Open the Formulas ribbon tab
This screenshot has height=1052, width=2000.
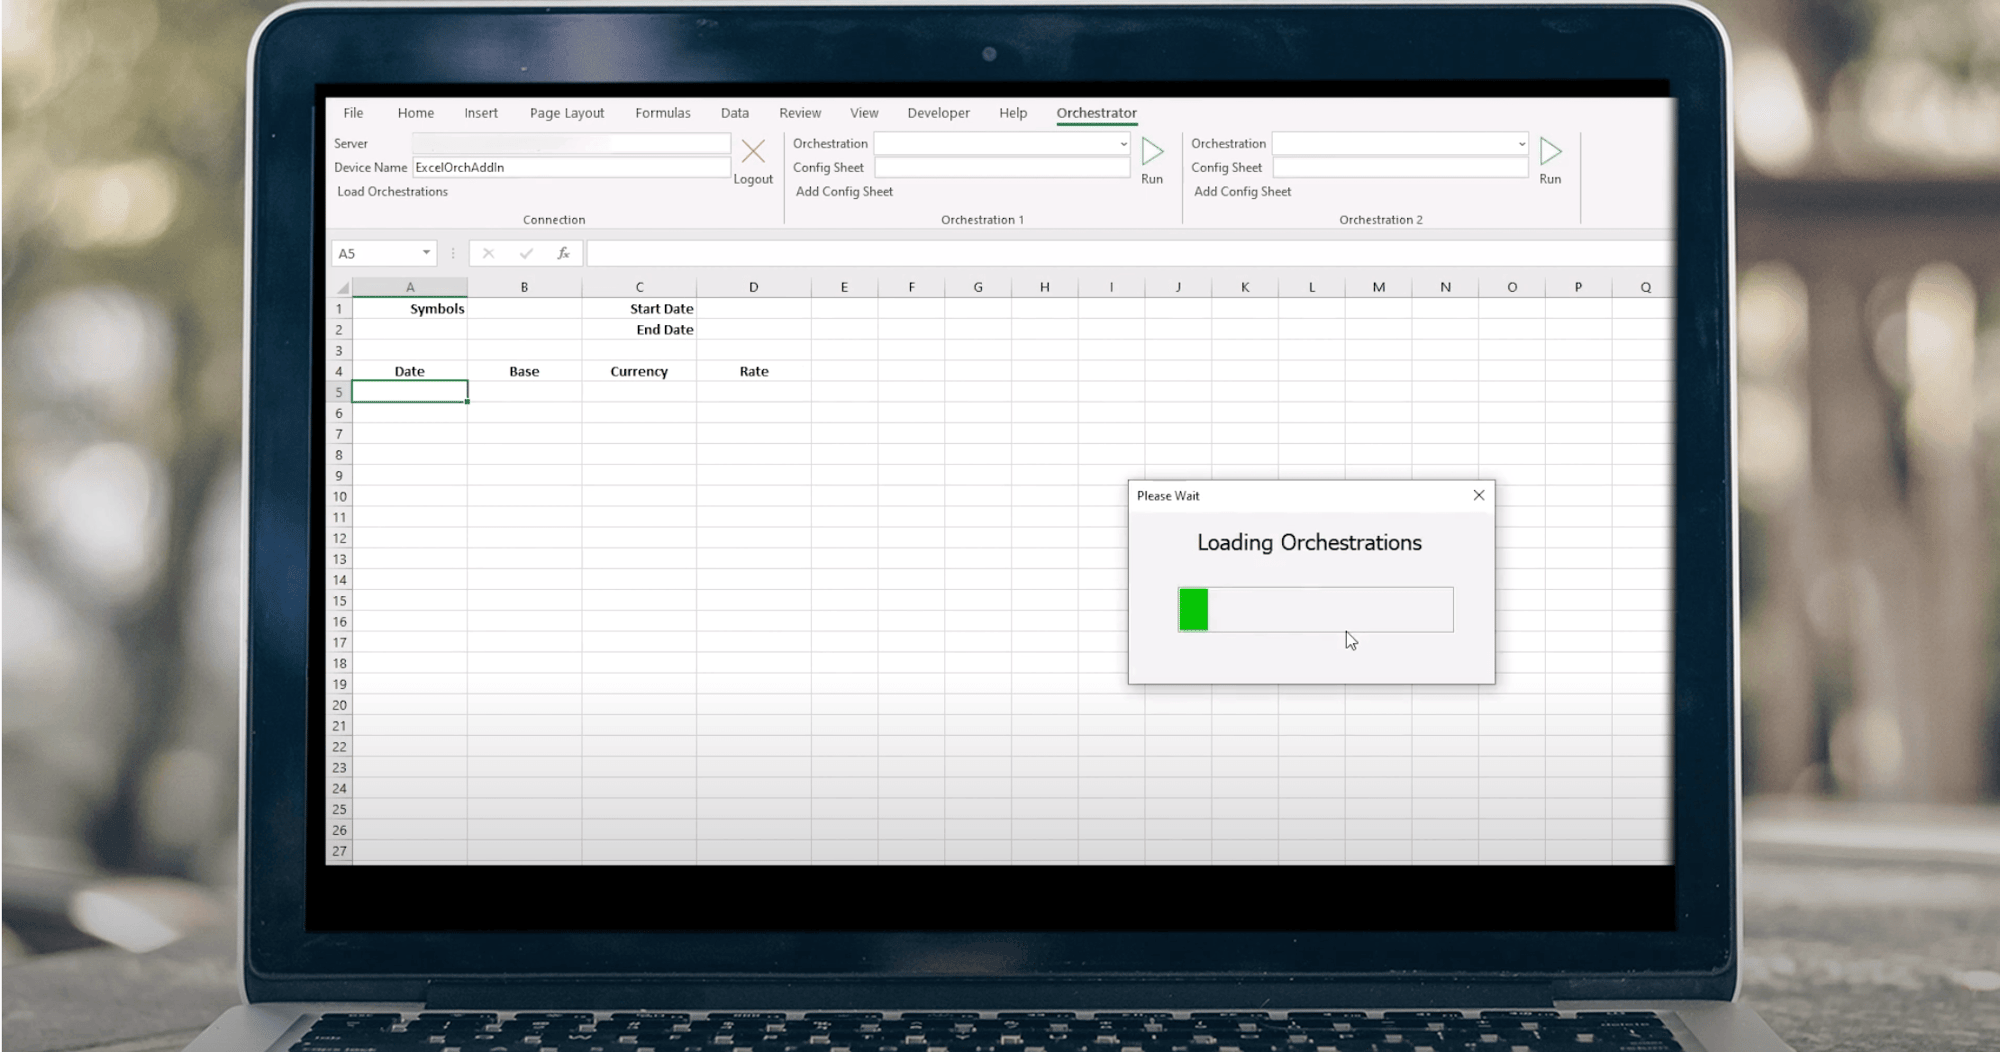coord(662,113)
